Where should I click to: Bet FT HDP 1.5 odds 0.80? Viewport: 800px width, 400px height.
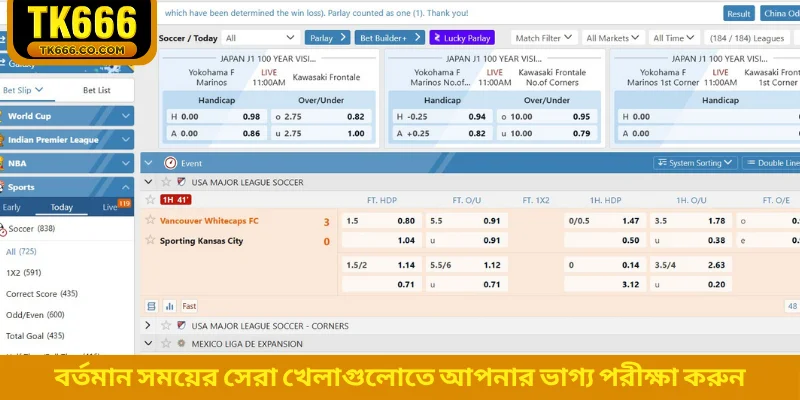point(381,221)
